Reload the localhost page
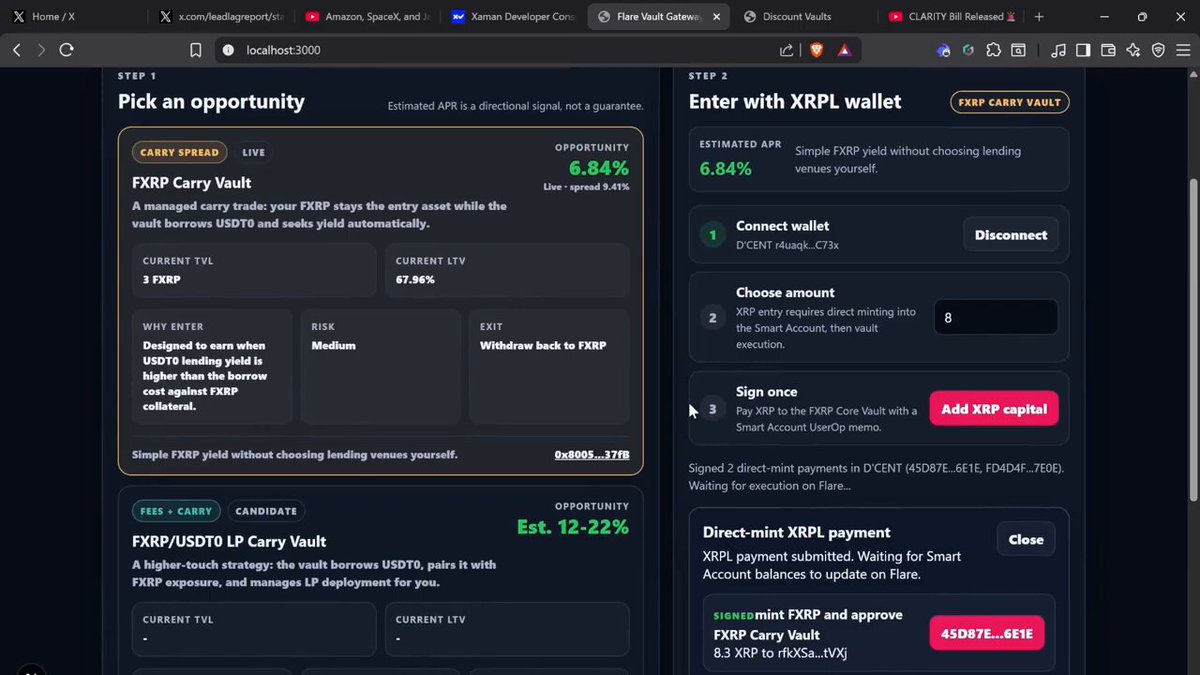The image size is (1200, 675). pyautogui.click(x=66, y=50)
